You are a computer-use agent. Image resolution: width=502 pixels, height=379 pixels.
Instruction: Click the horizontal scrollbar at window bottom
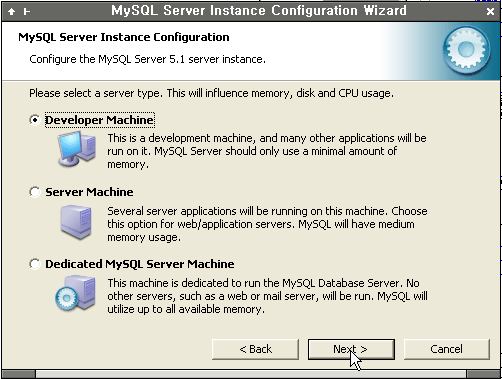251,374
